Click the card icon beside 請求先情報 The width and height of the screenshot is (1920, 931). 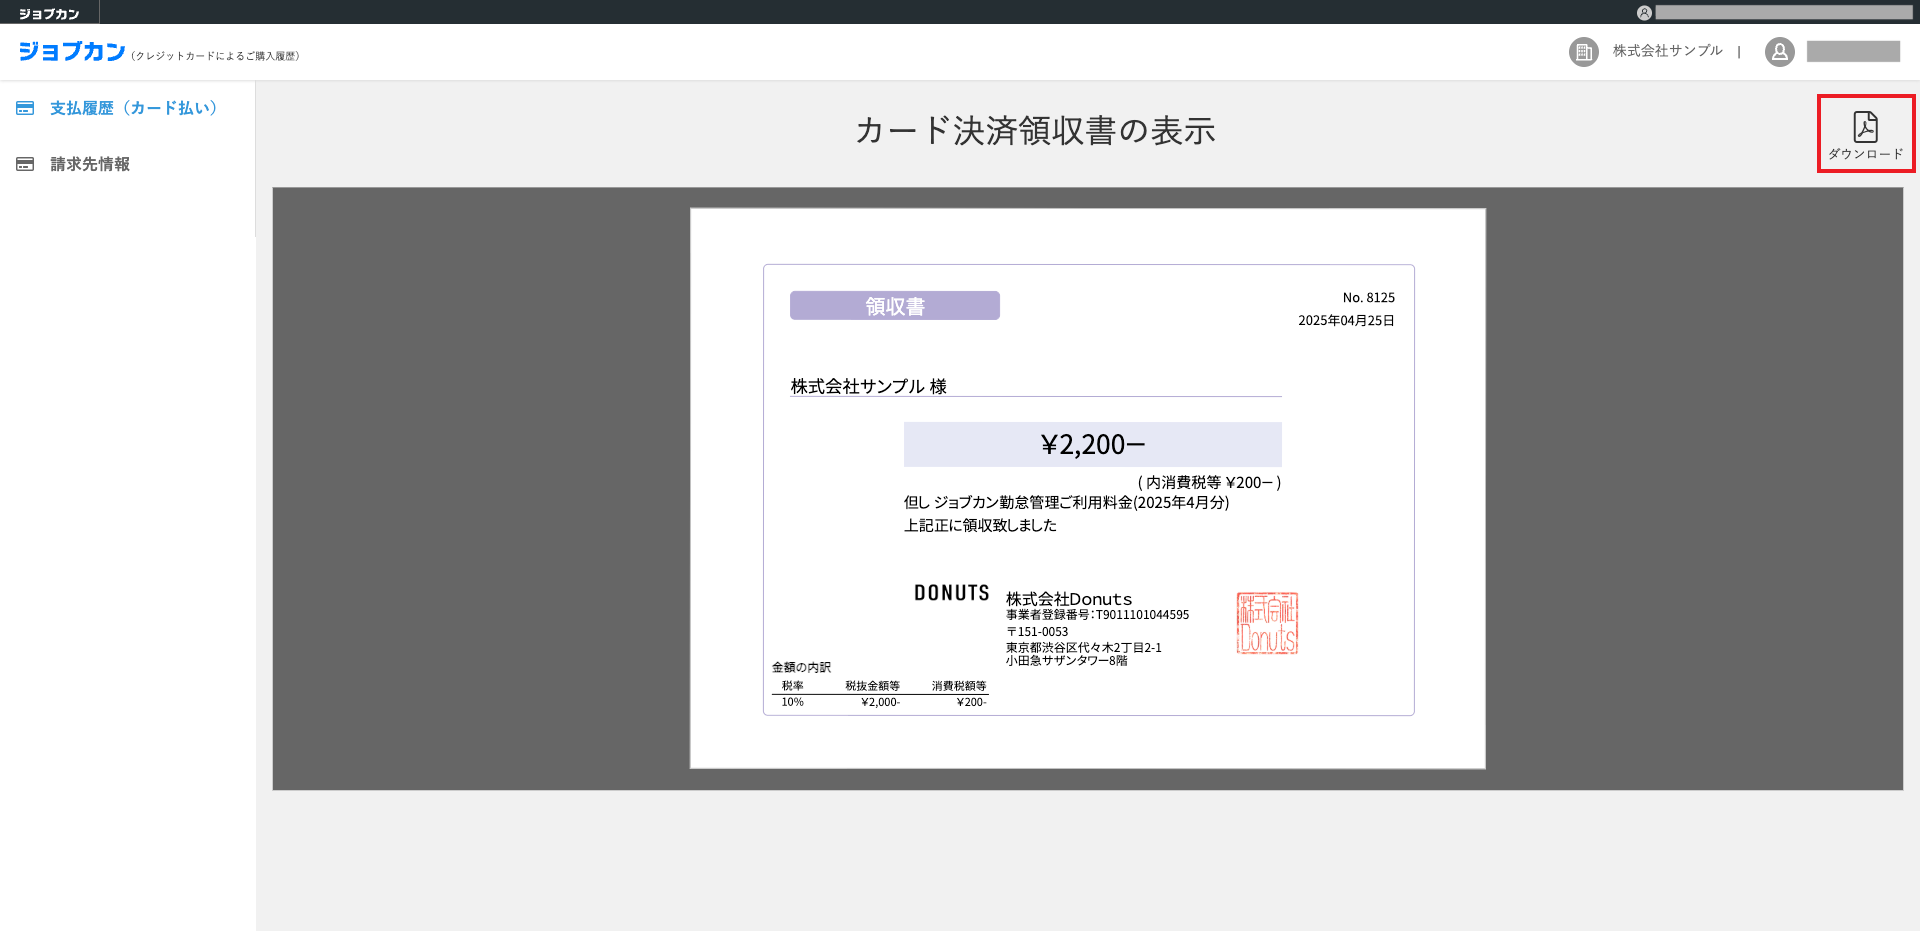pos(25,164)
